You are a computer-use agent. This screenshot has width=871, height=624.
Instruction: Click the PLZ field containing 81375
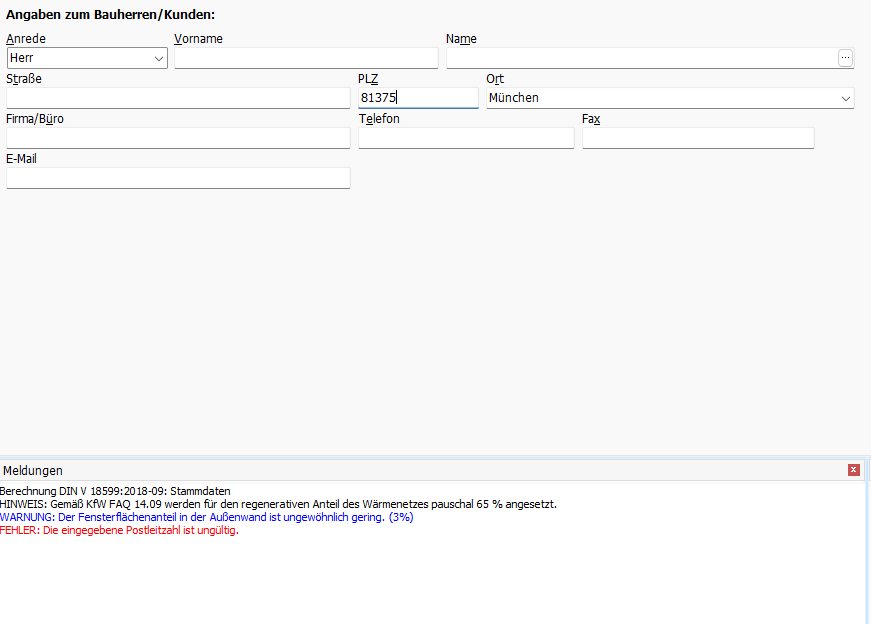418,98
